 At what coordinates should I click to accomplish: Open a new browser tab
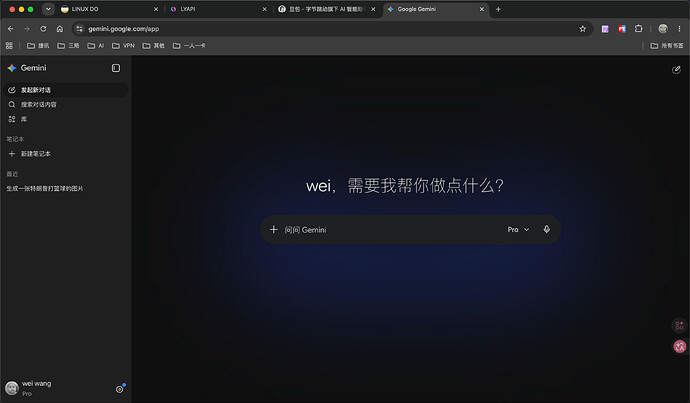[498, 9]
